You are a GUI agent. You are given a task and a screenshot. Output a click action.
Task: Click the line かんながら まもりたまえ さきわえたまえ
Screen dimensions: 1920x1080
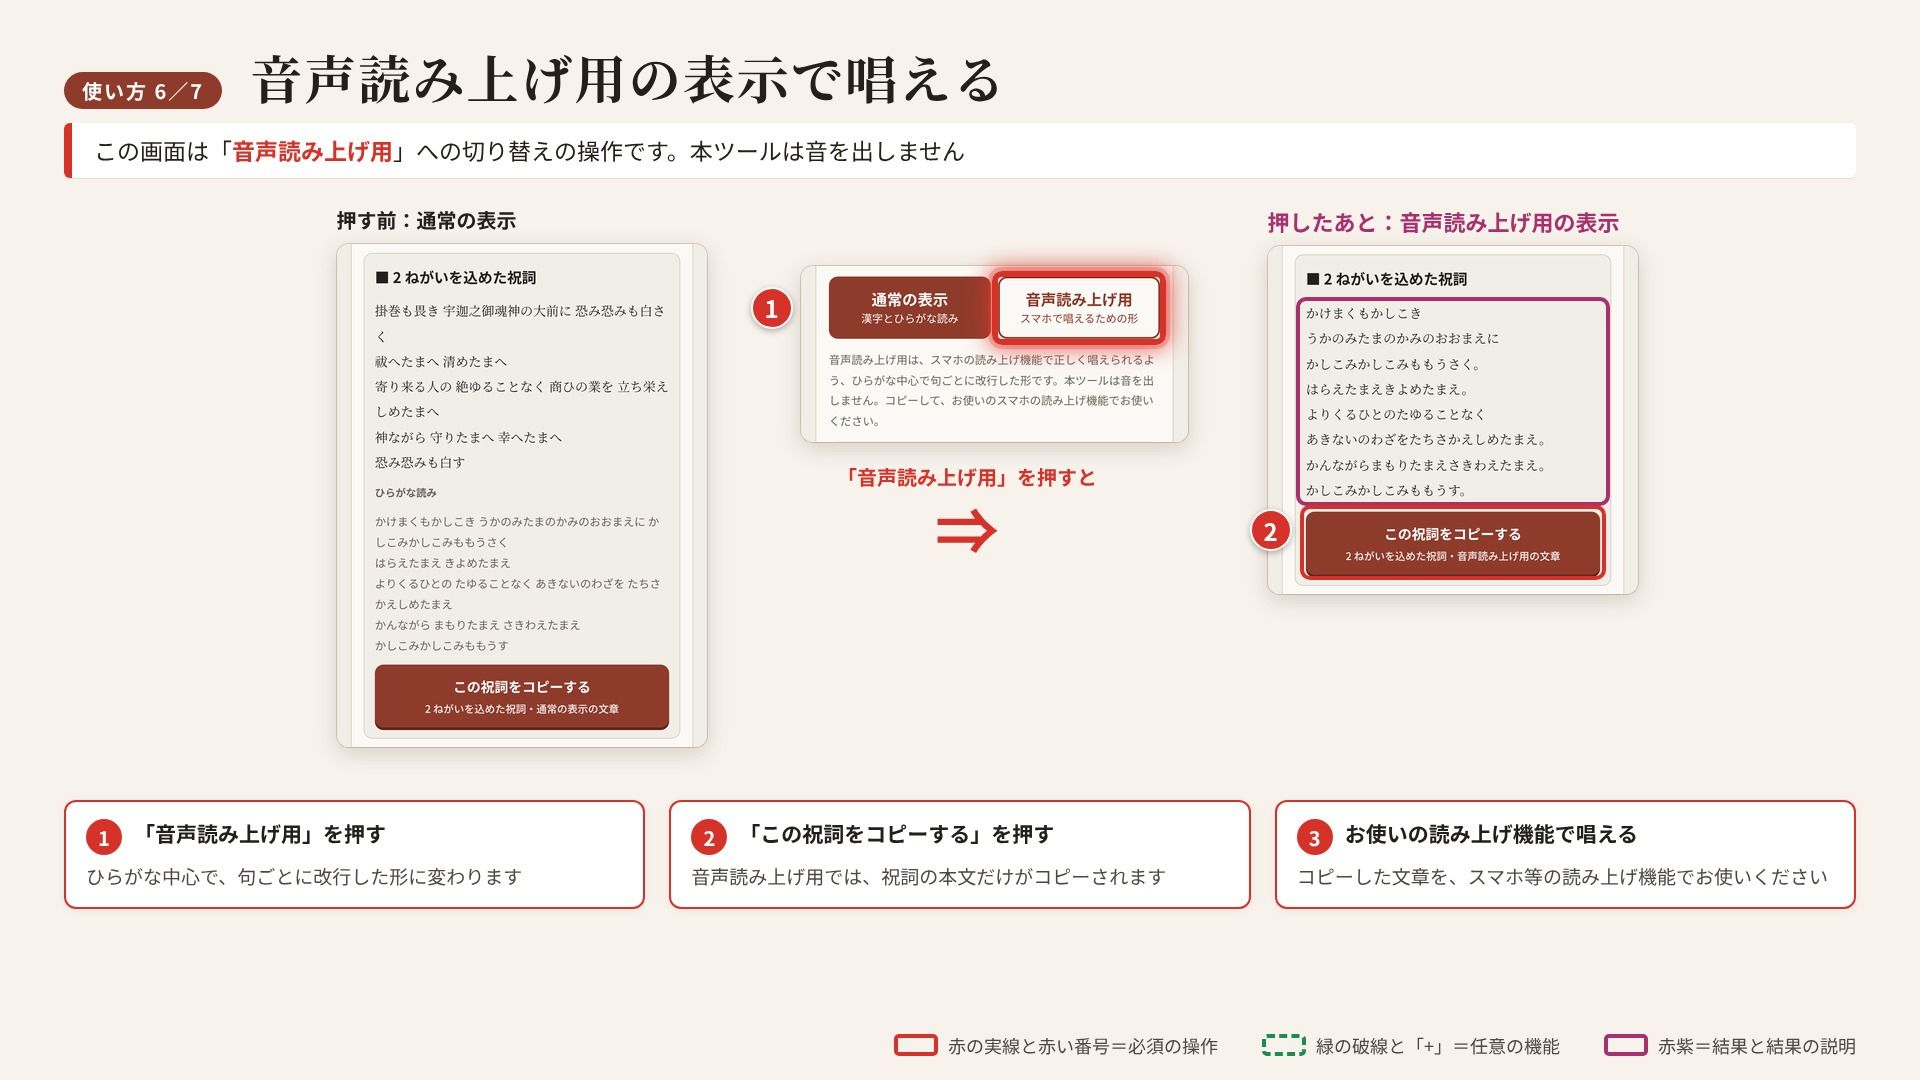pyautogui.click(x=478, y=625)
